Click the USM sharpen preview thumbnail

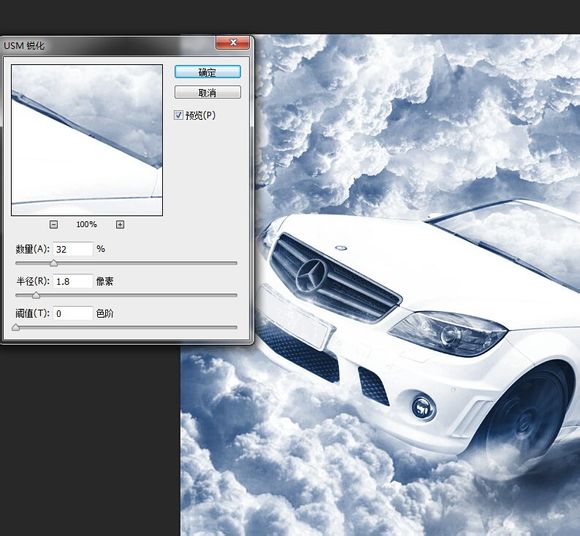pyautogui.click(x=87, y=140)
